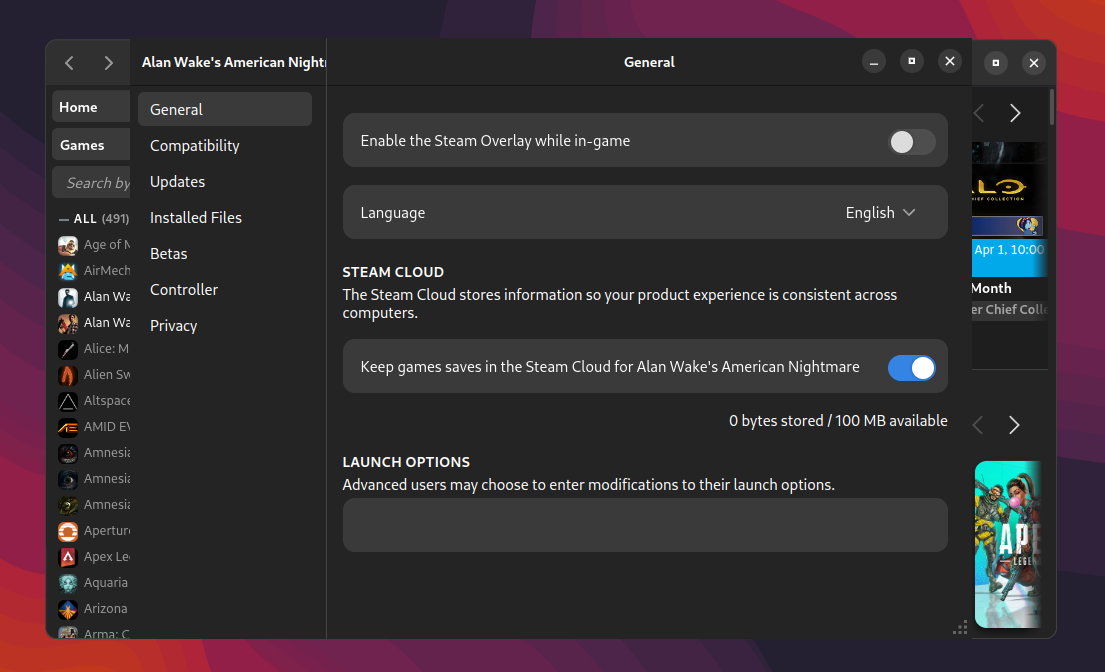Click the Alice: M game icon
The width and height of the screenshot is (1105, 672).
tap(68, 349)
